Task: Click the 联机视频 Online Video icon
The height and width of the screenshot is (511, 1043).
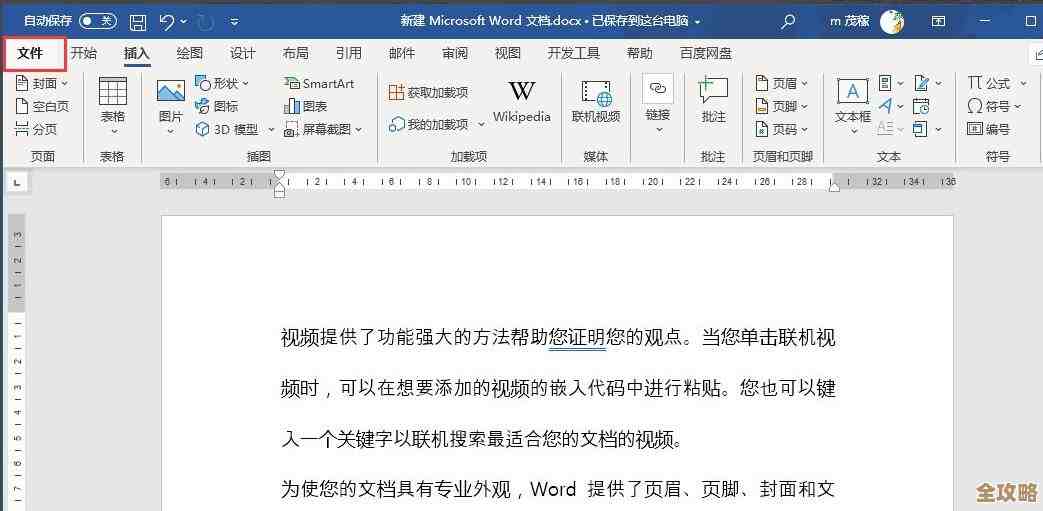Action: tap(596, 93)
